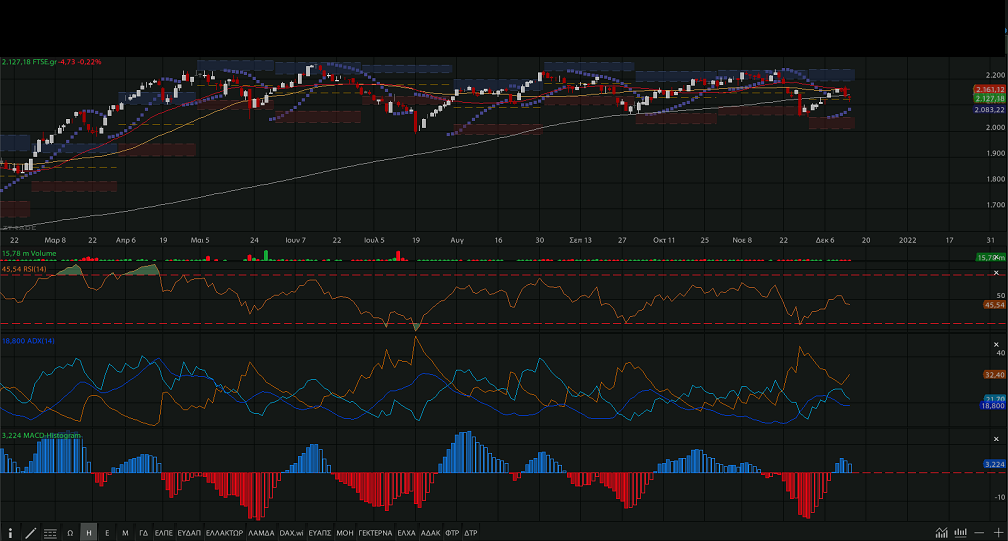Screen dimensions: 1008x541
Task: Select the H daily timeframe button
Action: point(89,533)
